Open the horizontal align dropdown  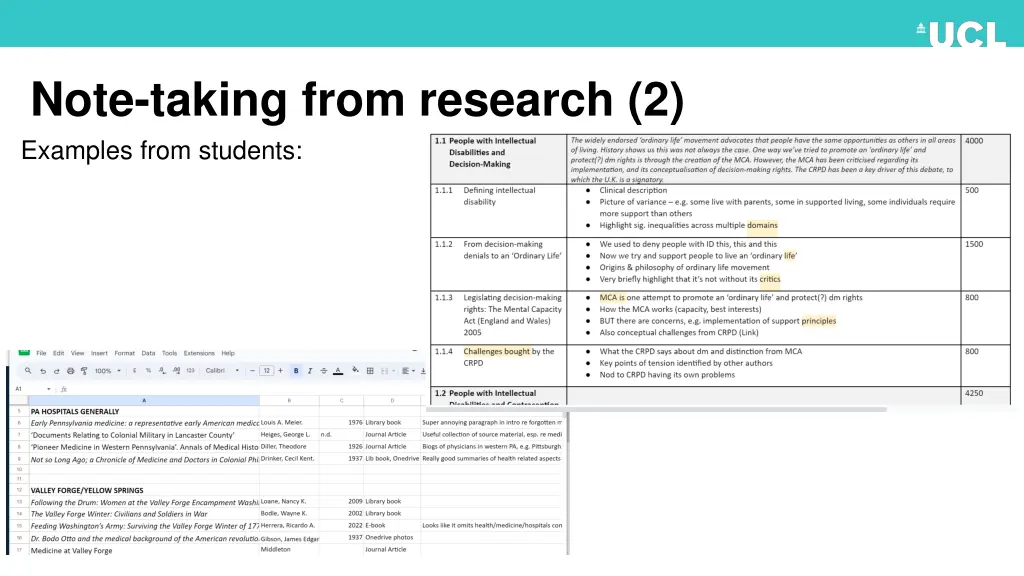click(408, 371)
